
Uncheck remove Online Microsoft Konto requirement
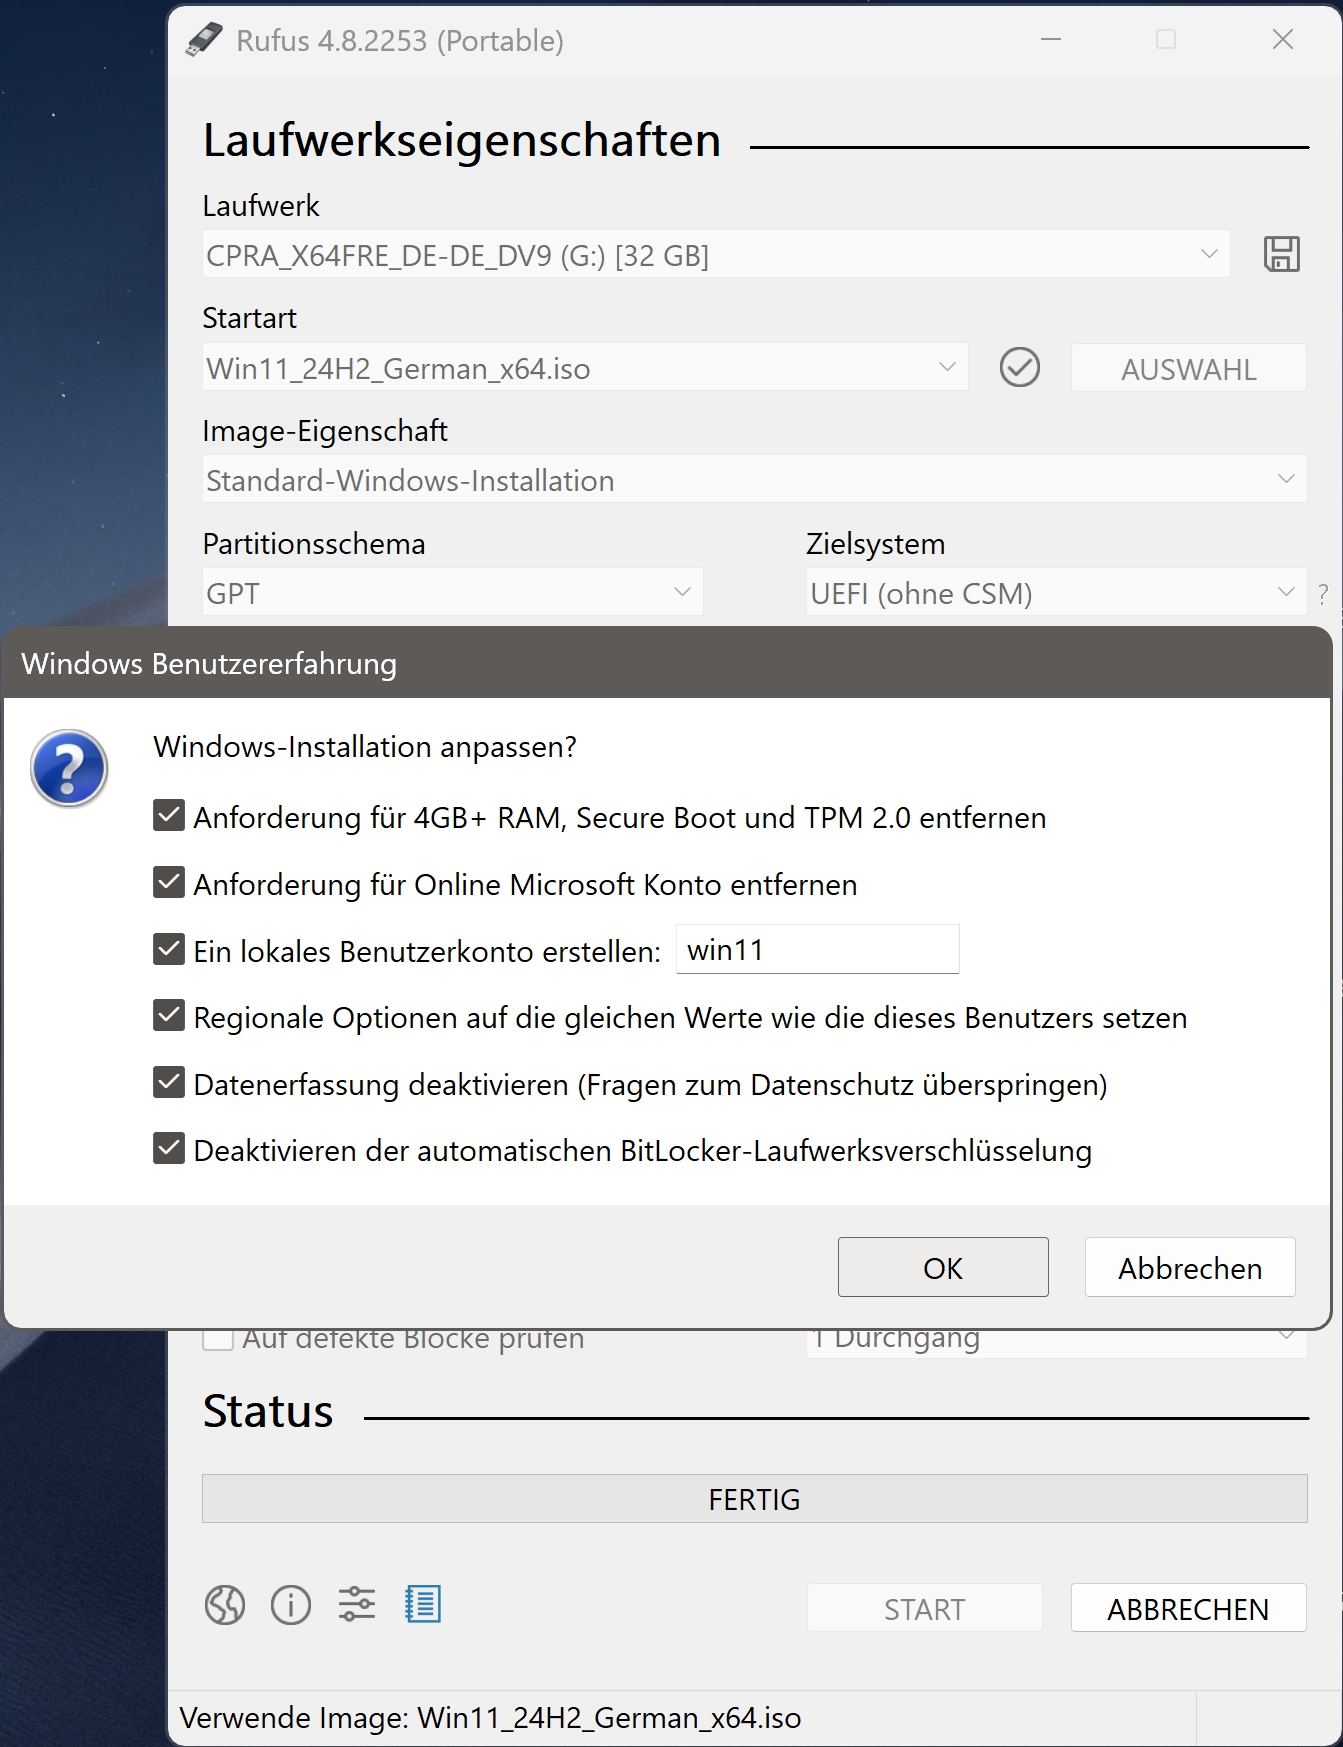[x=169, y=883]
